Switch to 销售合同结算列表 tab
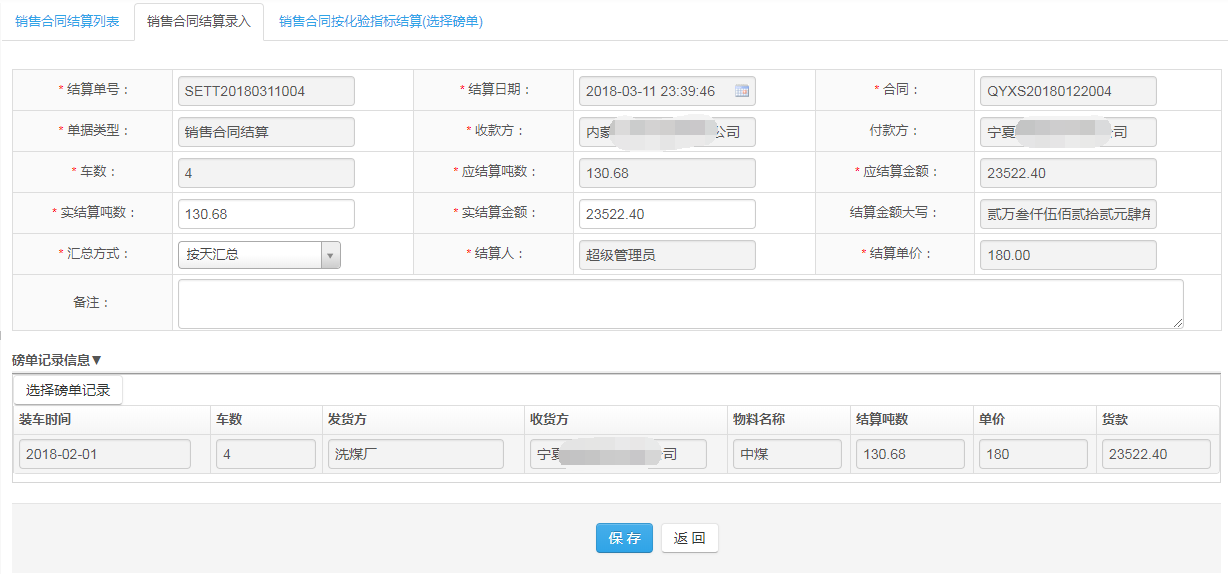Image resolution: width=1228 pixels, height=574 pixels. pos(67,21)
